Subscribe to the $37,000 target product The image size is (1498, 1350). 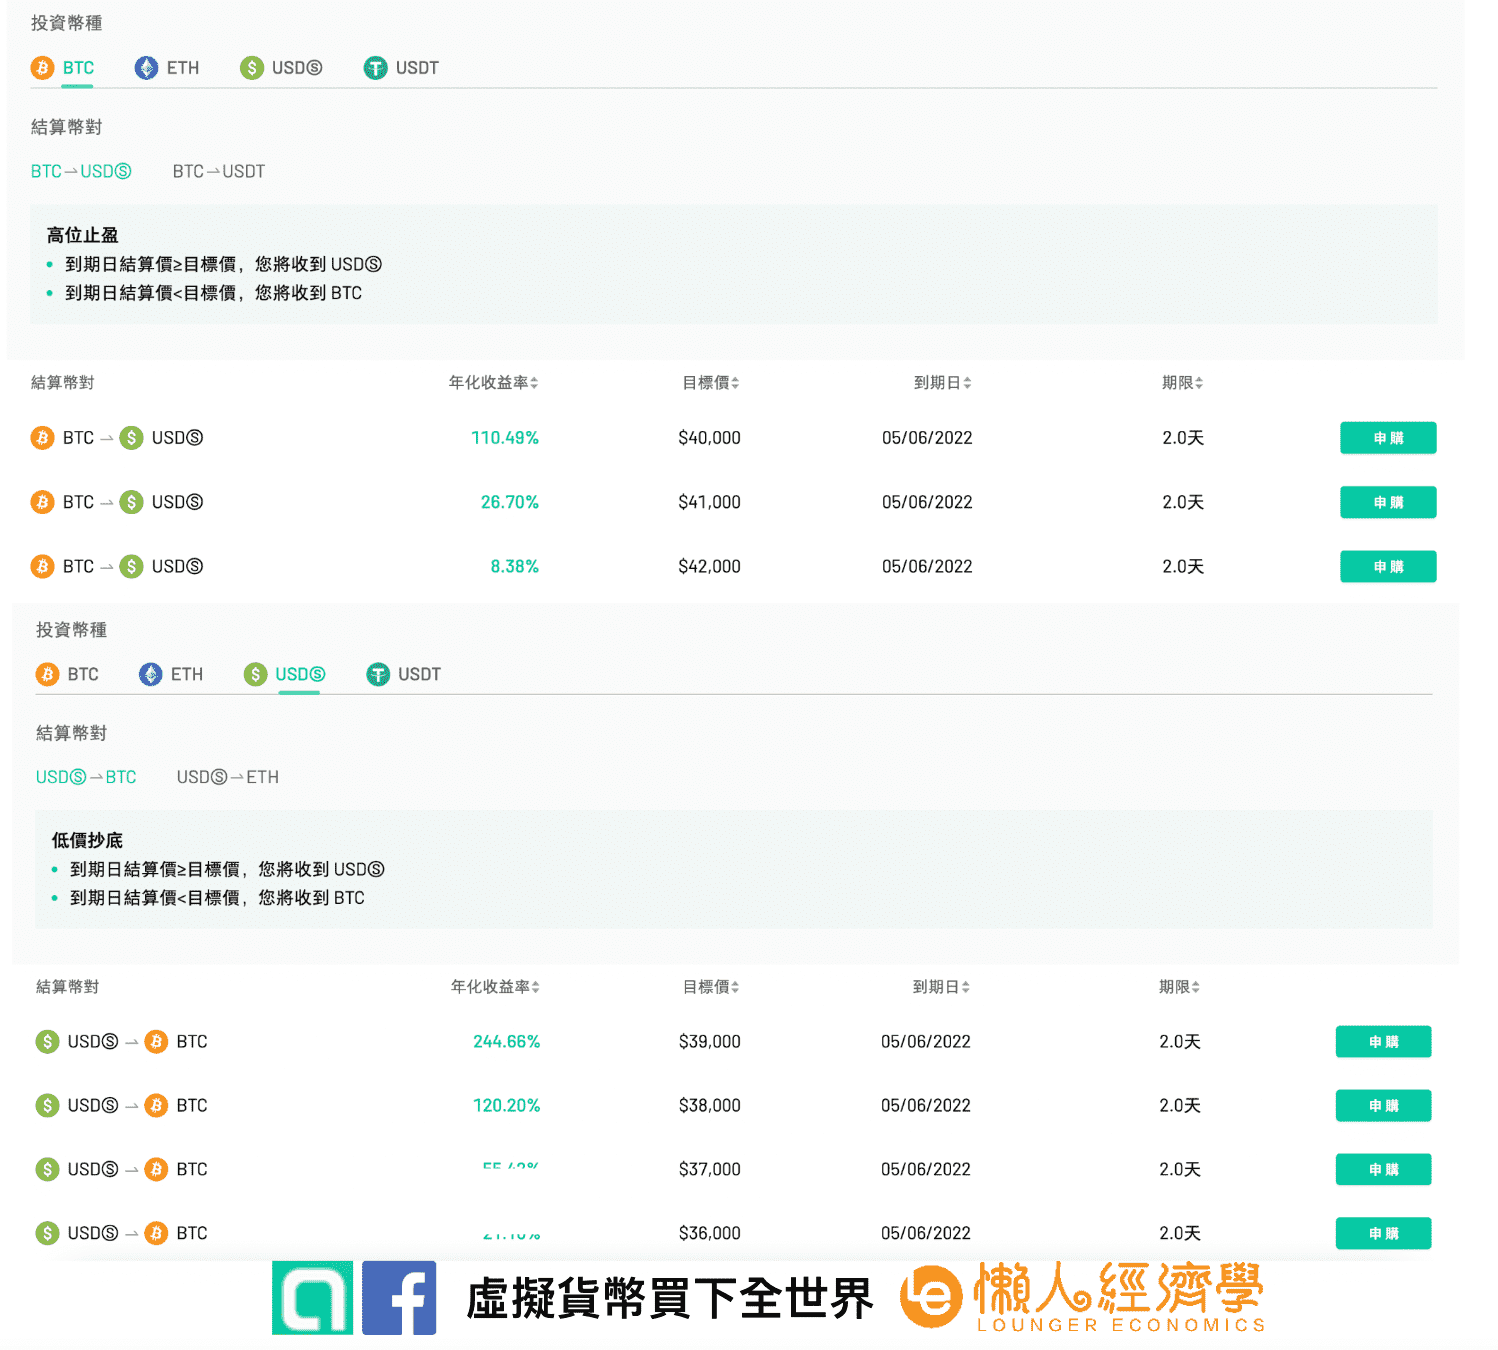click(x=1384, y=1170)
